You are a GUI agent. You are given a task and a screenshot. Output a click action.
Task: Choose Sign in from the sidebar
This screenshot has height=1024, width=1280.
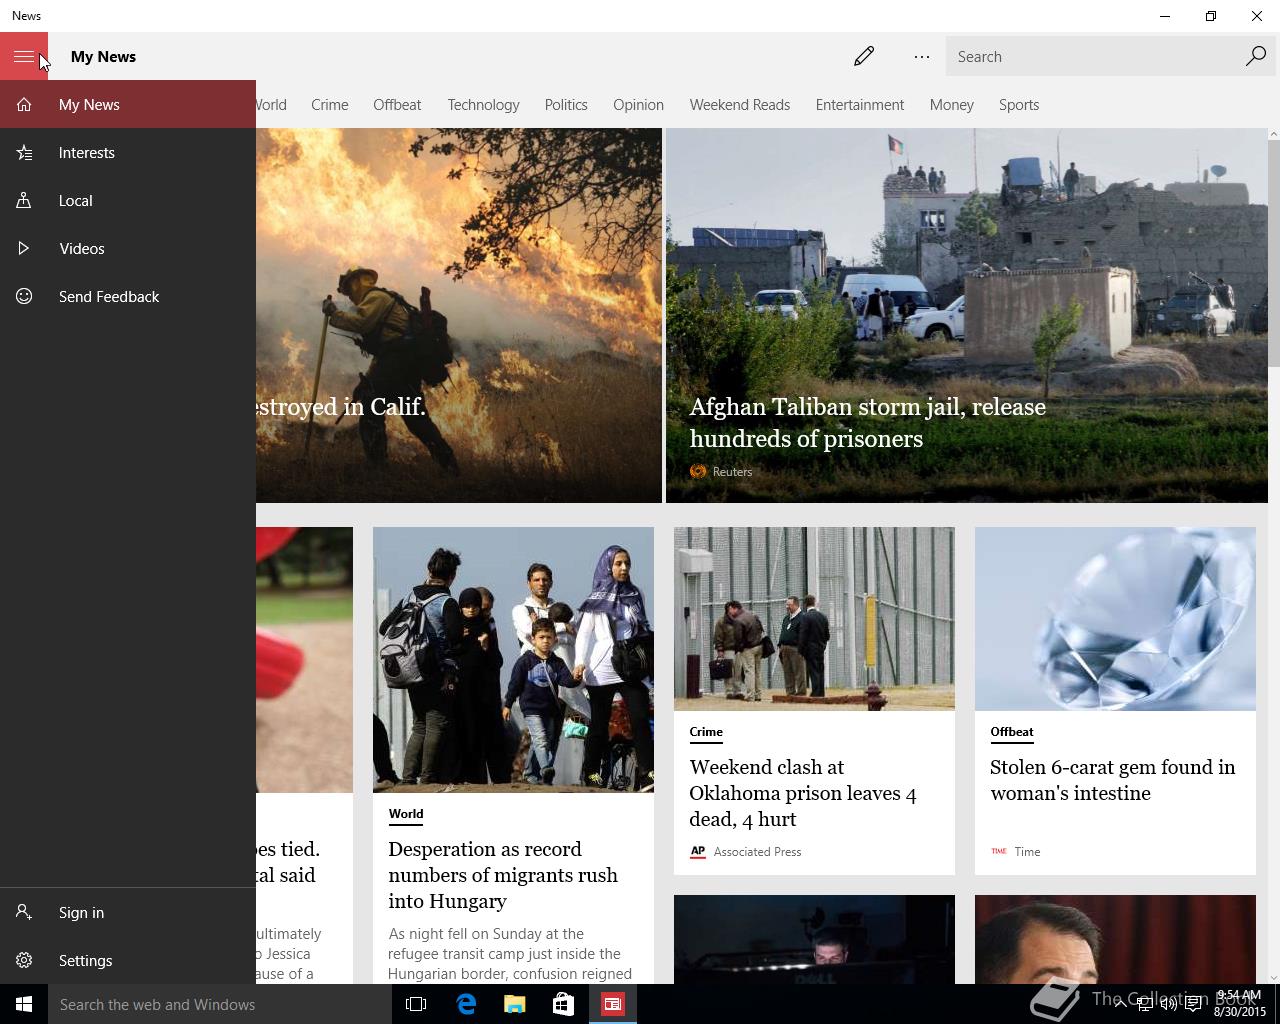(x=128, y=912)
